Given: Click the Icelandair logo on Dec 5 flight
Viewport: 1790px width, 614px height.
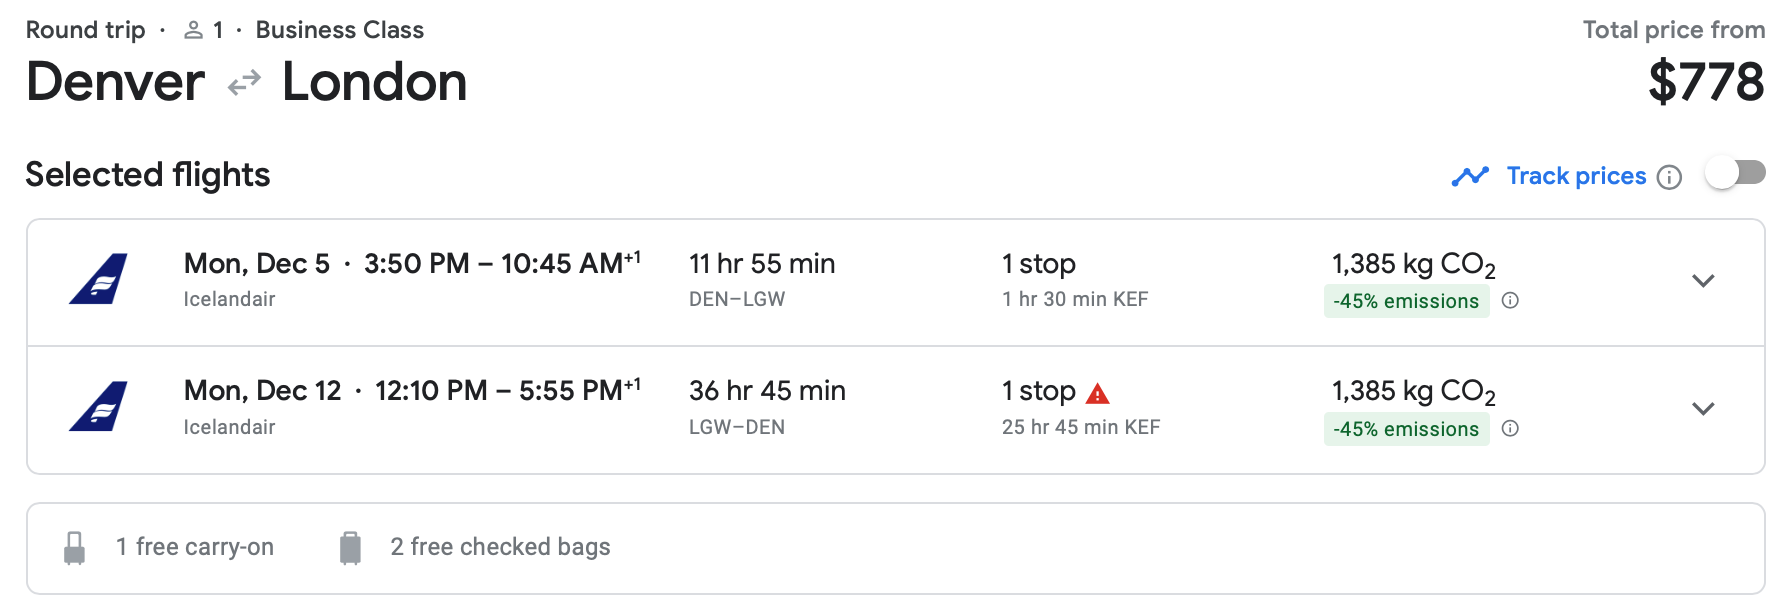Looking at the screenshot, I should point(98,279).
